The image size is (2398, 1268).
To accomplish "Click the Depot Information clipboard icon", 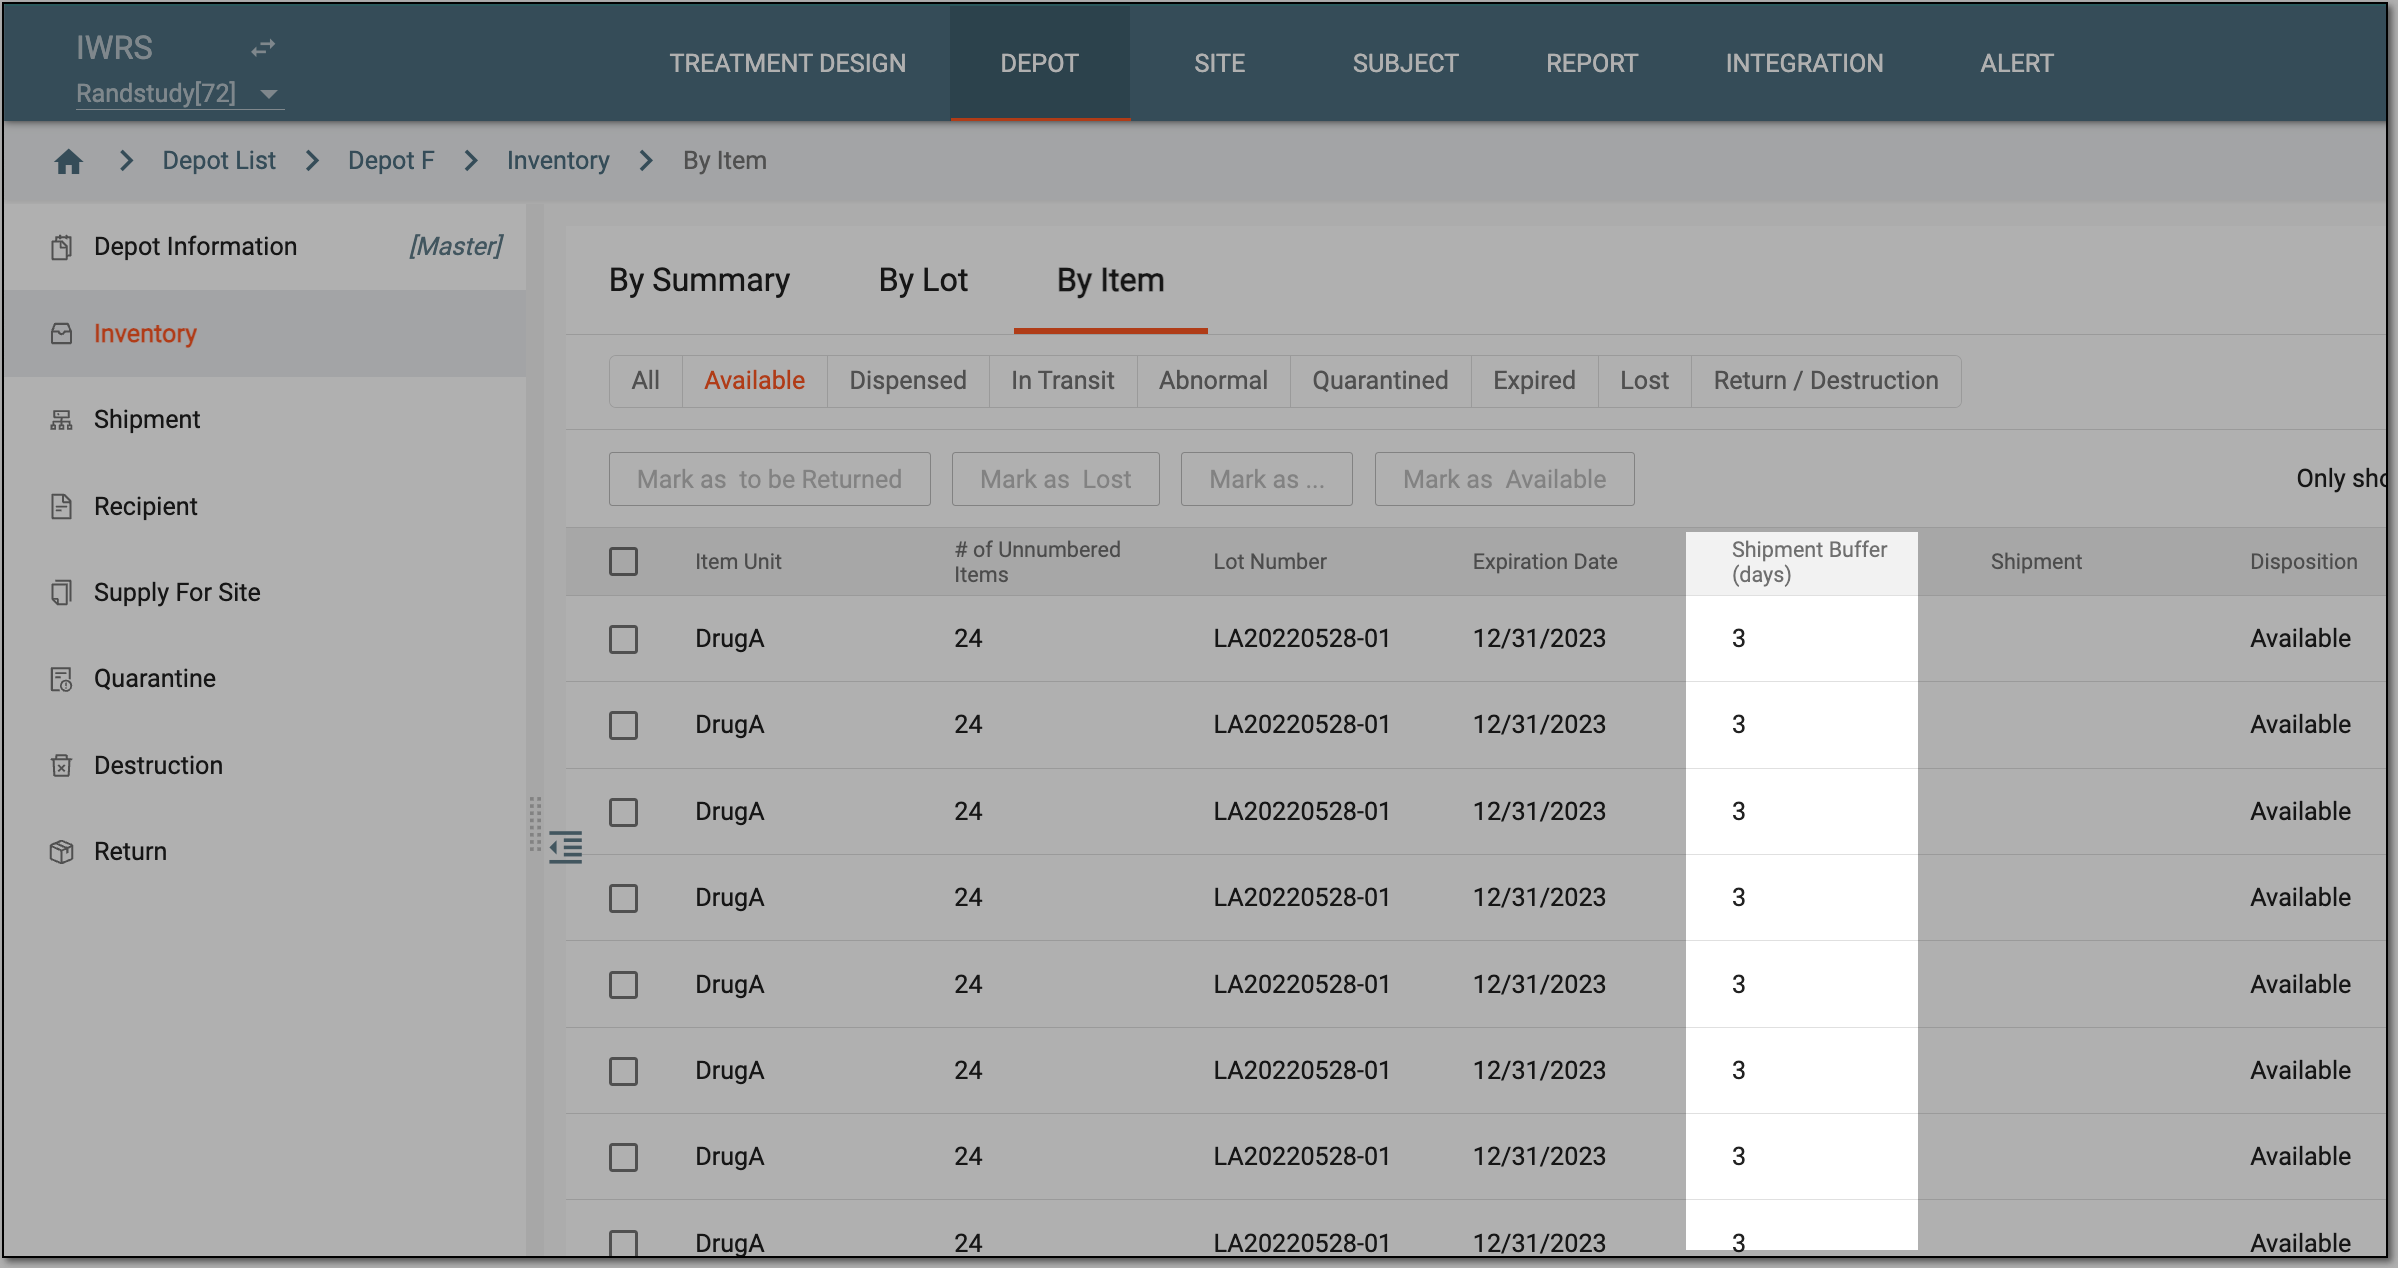I will [x=62, y=247].
